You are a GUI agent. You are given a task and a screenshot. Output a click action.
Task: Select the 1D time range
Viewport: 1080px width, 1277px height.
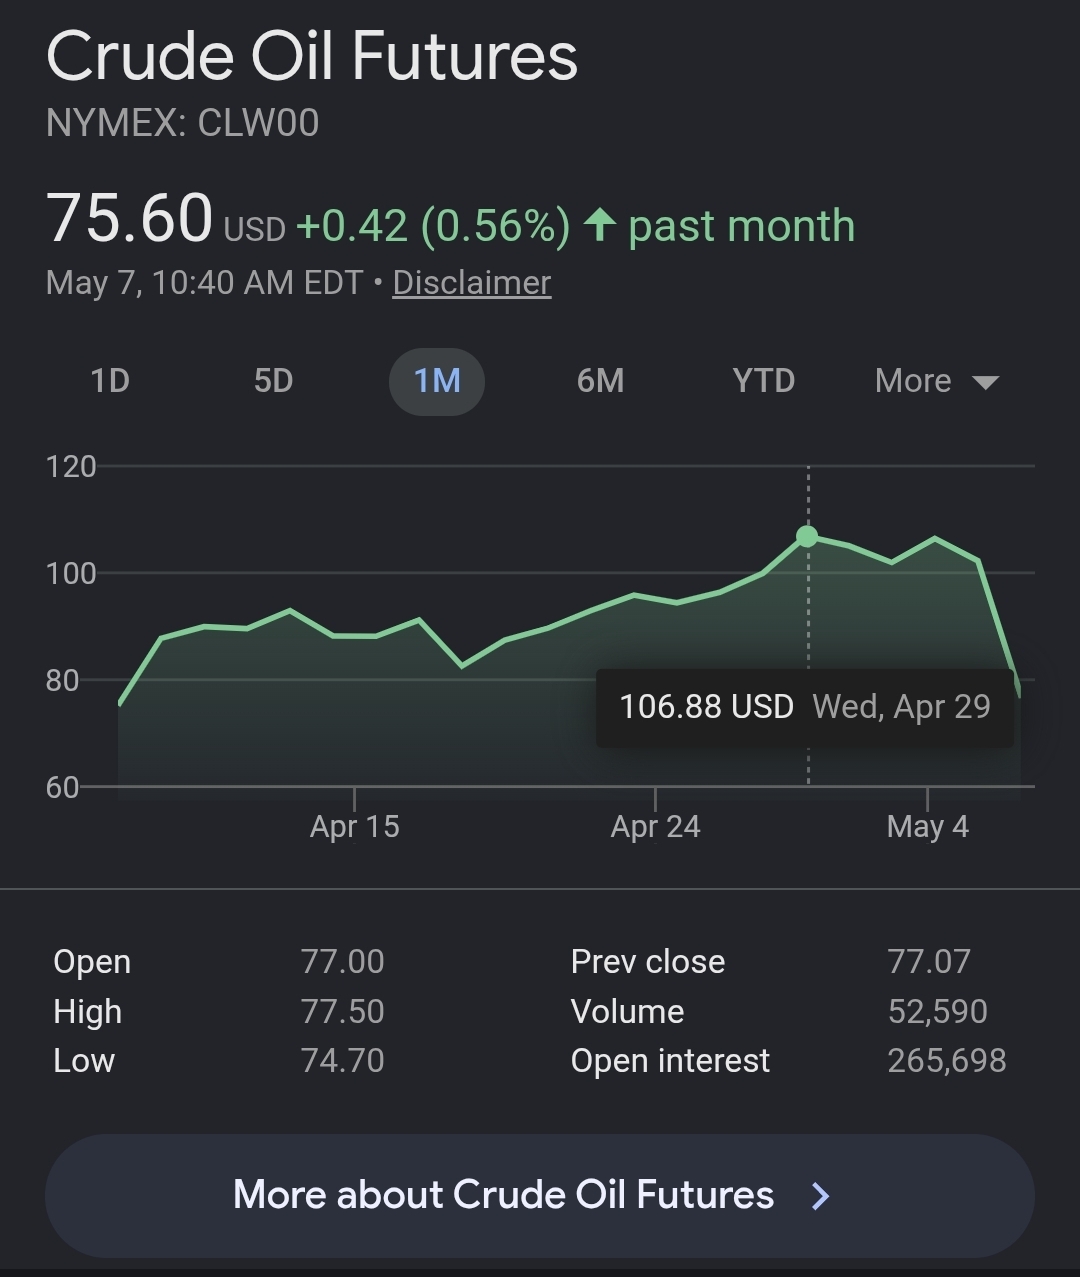click(x=110, y=381)
